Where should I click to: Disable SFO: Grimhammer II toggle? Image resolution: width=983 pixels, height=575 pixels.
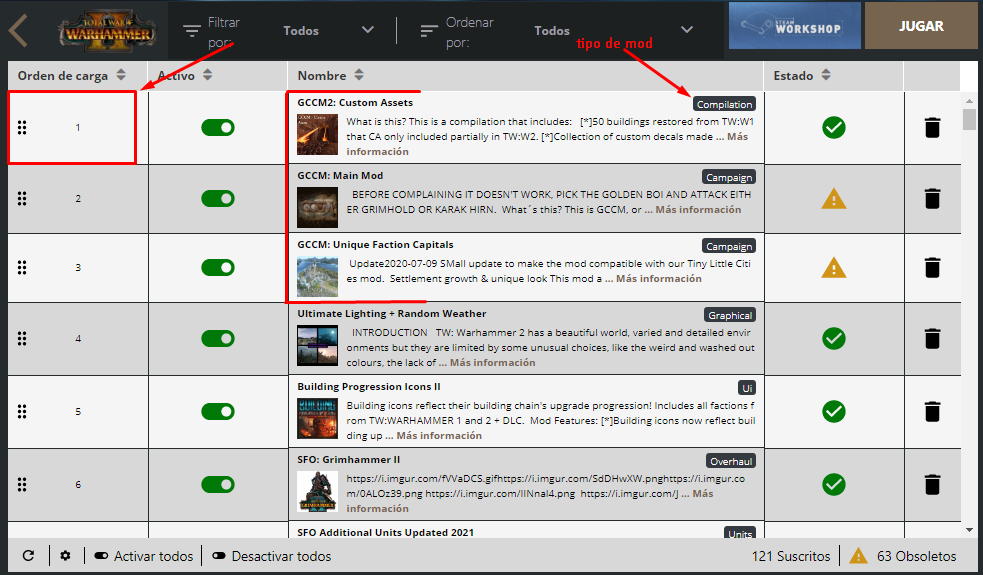pyautogui.click(x=218, y=485)
